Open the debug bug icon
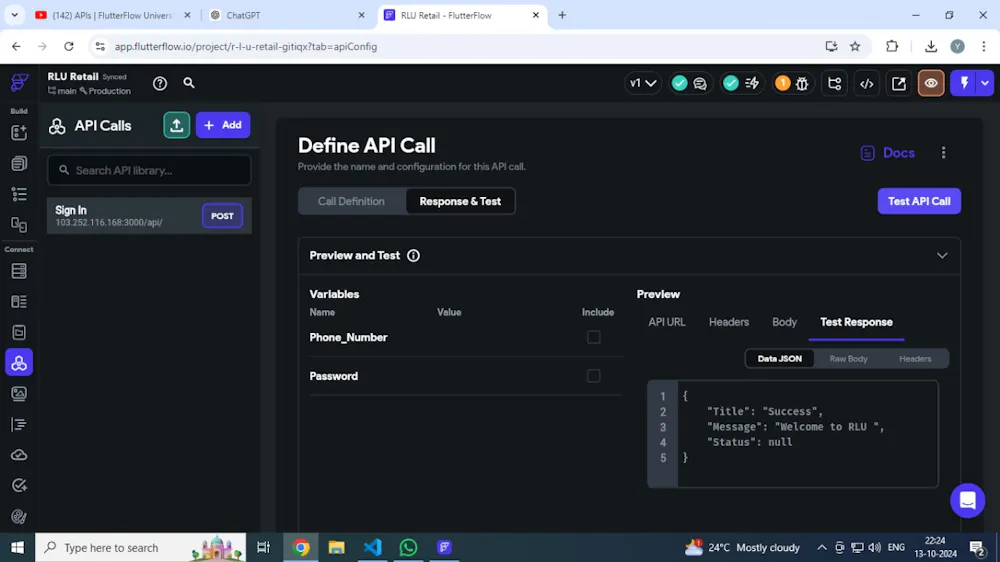The width and height of the screenshot is (1000, 562). point(802,84)
